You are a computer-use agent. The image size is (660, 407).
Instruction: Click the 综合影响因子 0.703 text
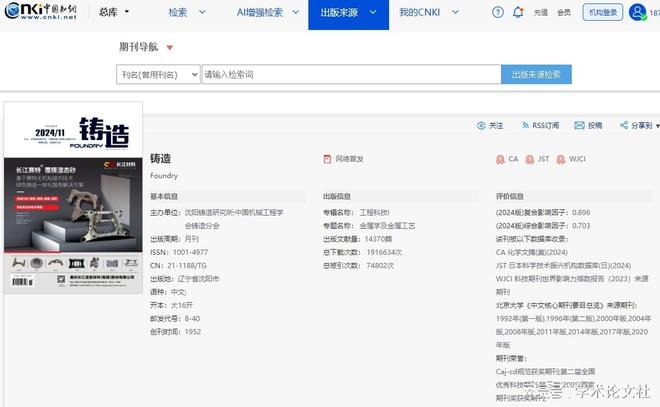[x=543, y=226]
